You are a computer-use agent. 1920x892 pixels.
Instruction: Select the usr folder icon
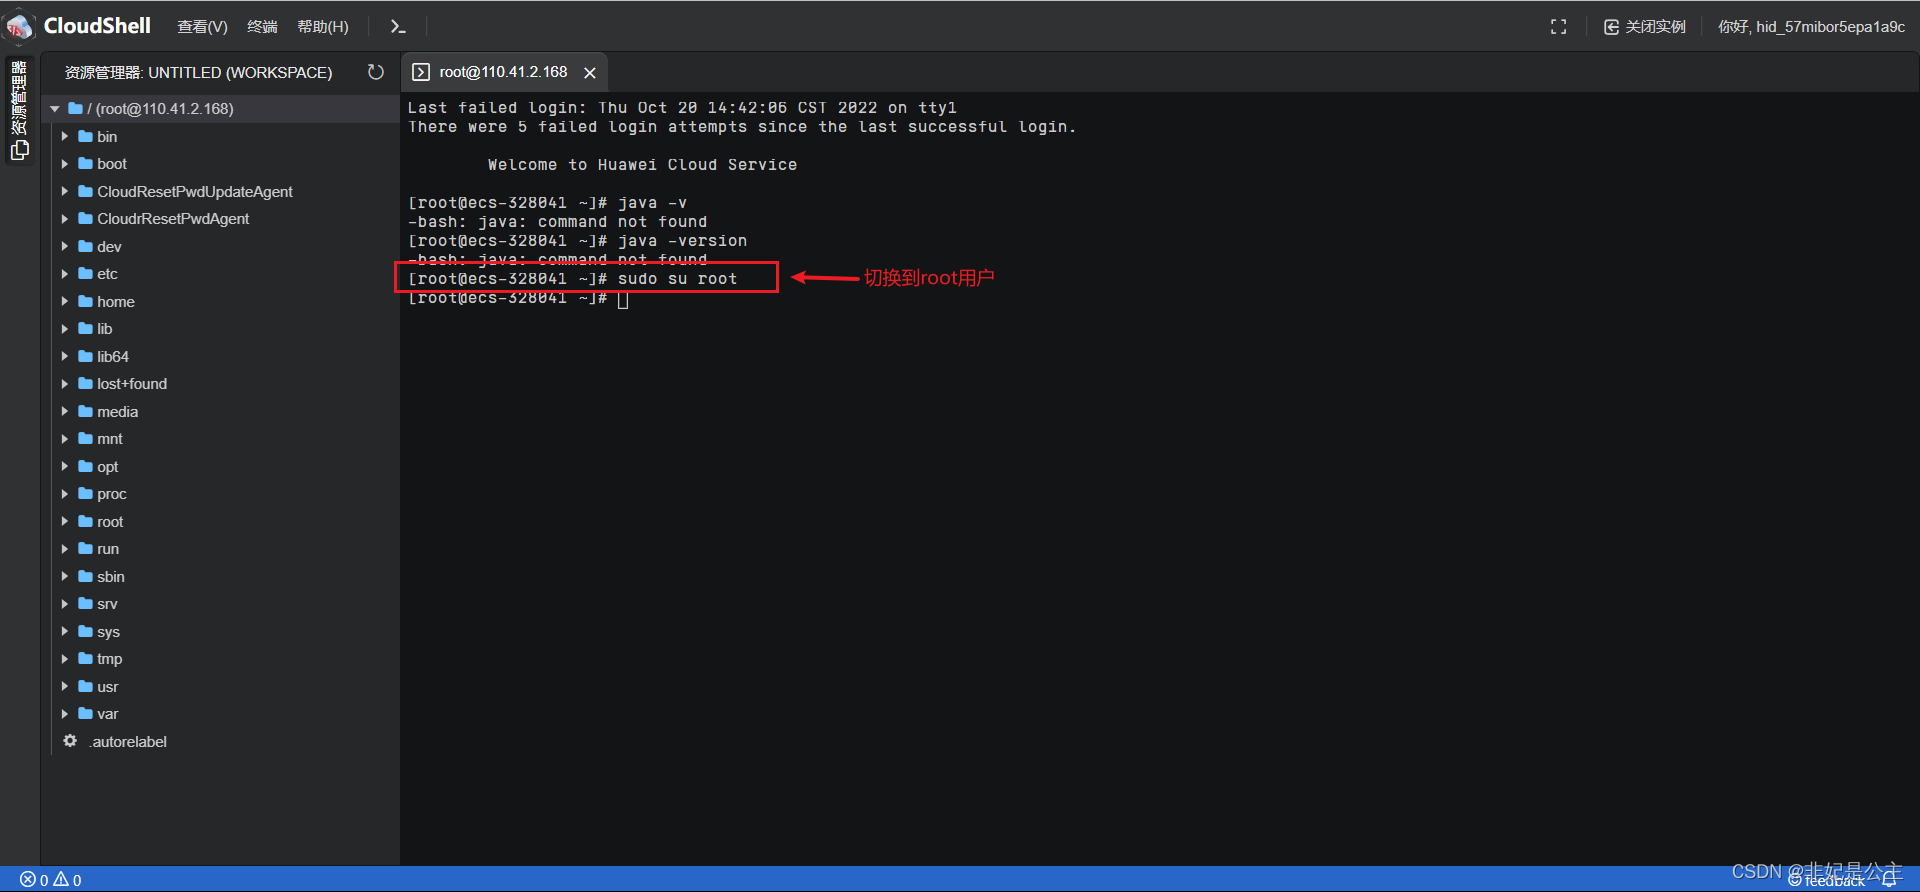[85, 686]
